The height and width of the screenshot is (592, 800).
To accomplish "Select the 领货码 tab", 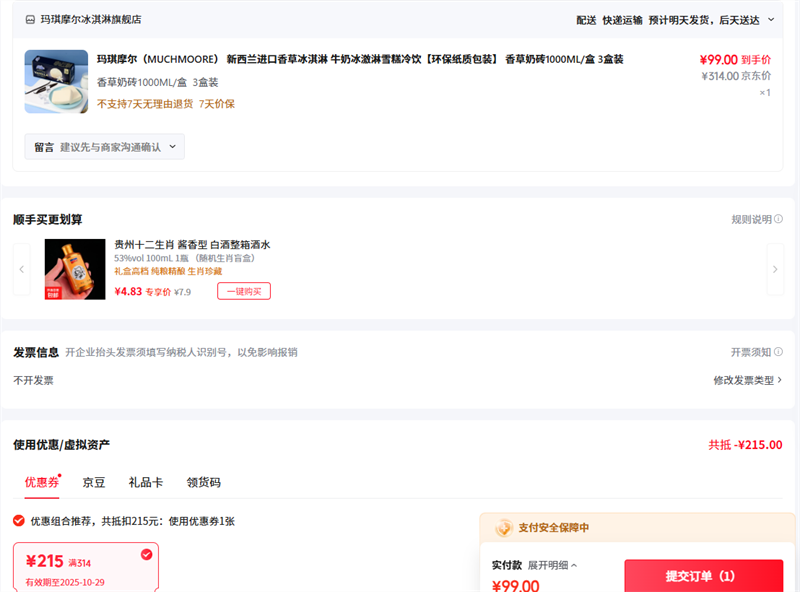I will (x=203, y=482).
